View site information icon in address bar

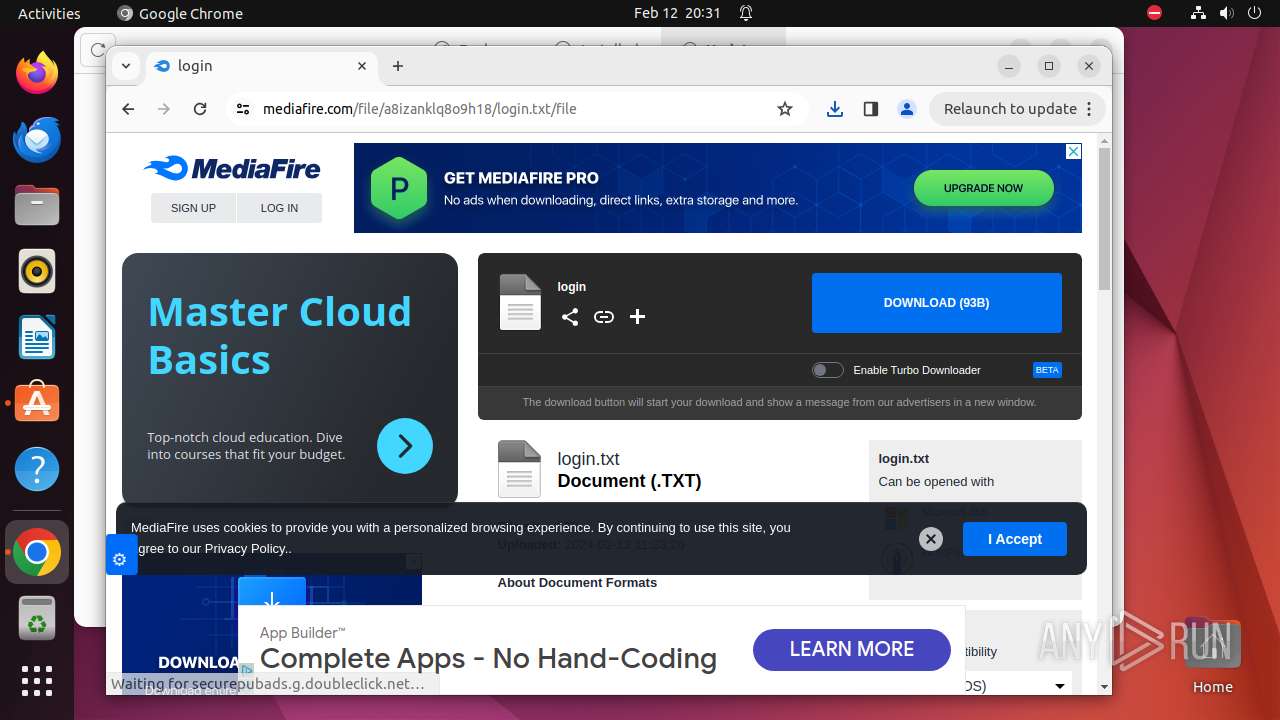click(243, 109)
